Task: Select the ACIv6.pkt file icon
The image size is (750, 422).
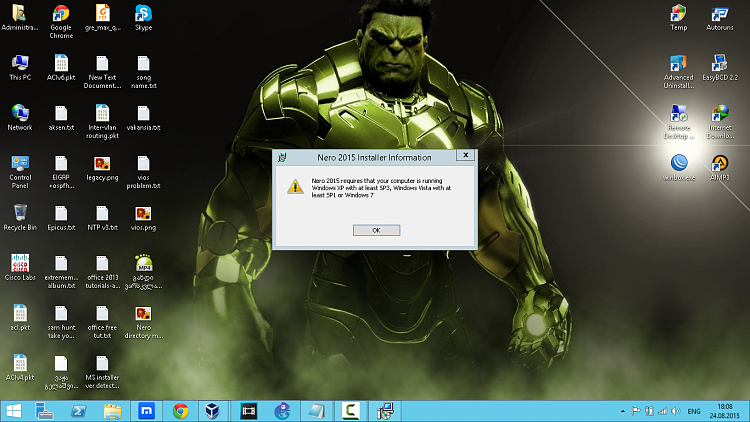Action: pyautogui.click(x=61, y=67)
